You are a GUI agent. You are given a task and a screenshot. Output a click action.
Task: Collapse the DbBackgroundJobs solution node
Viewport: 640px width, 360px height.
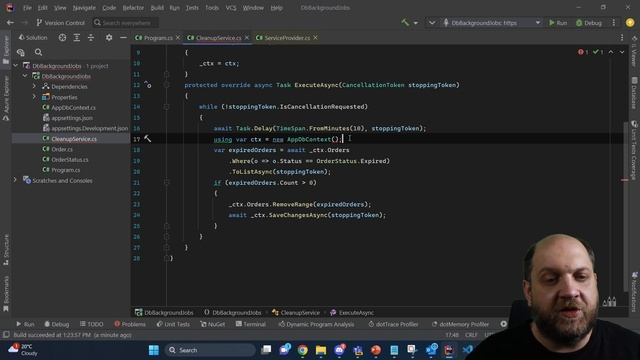coord(16,65)
